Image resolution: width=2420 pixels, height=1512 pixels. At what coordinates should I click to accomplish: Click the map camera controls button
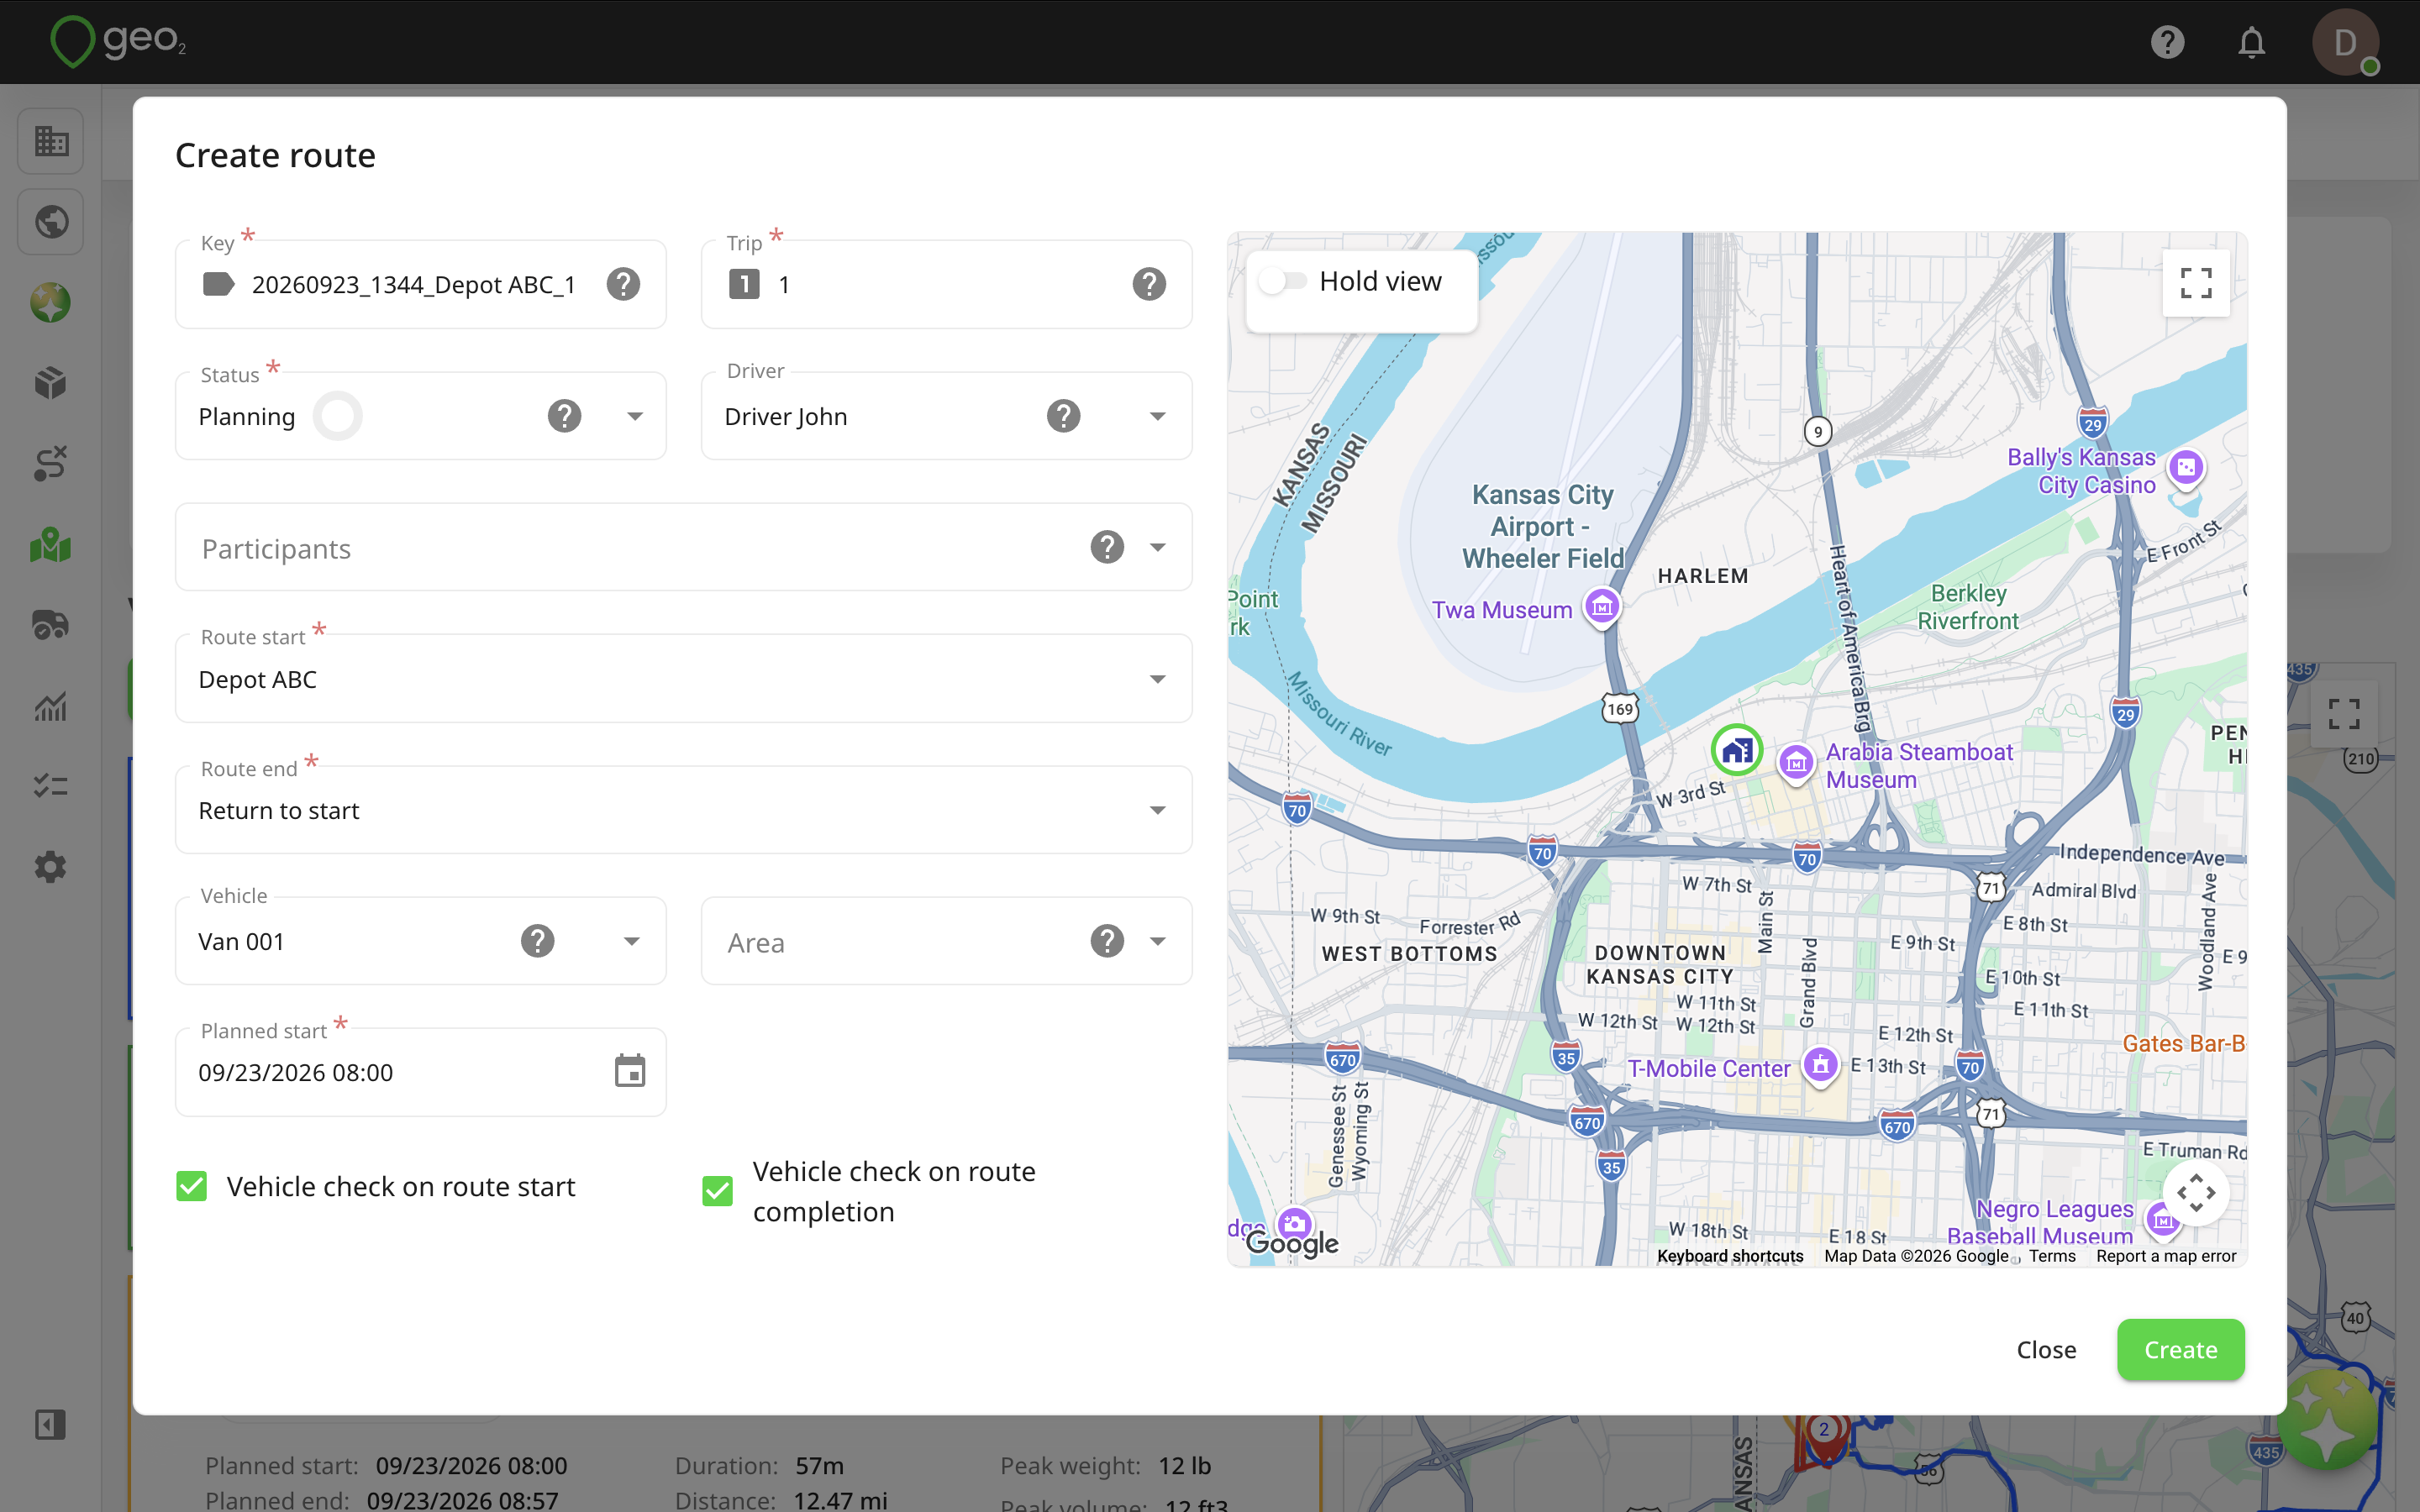click(x=2195, y=1192)
